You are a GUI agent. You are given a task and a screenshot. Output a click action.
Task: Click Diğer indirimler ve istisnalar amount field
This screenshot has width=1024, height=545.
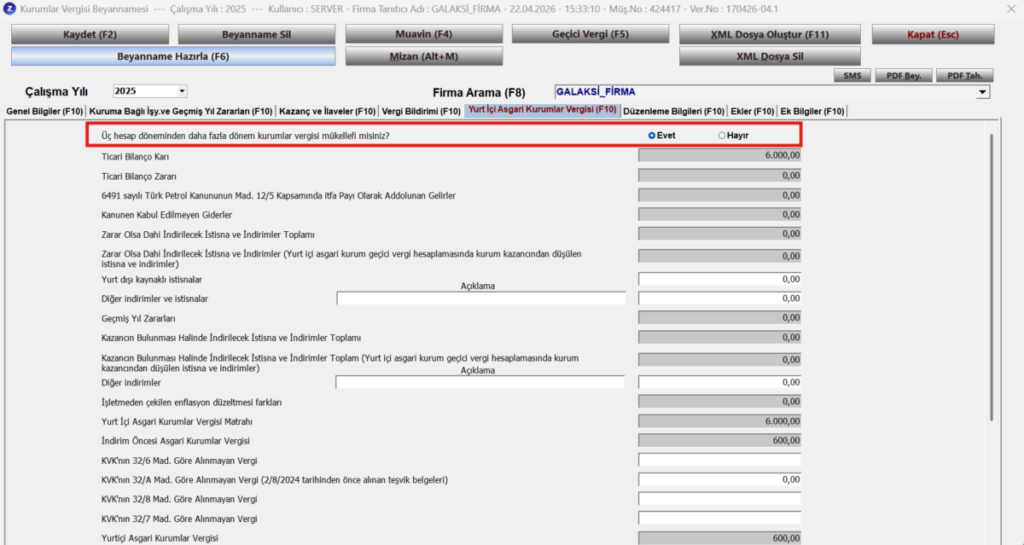[x=720, y=298]
